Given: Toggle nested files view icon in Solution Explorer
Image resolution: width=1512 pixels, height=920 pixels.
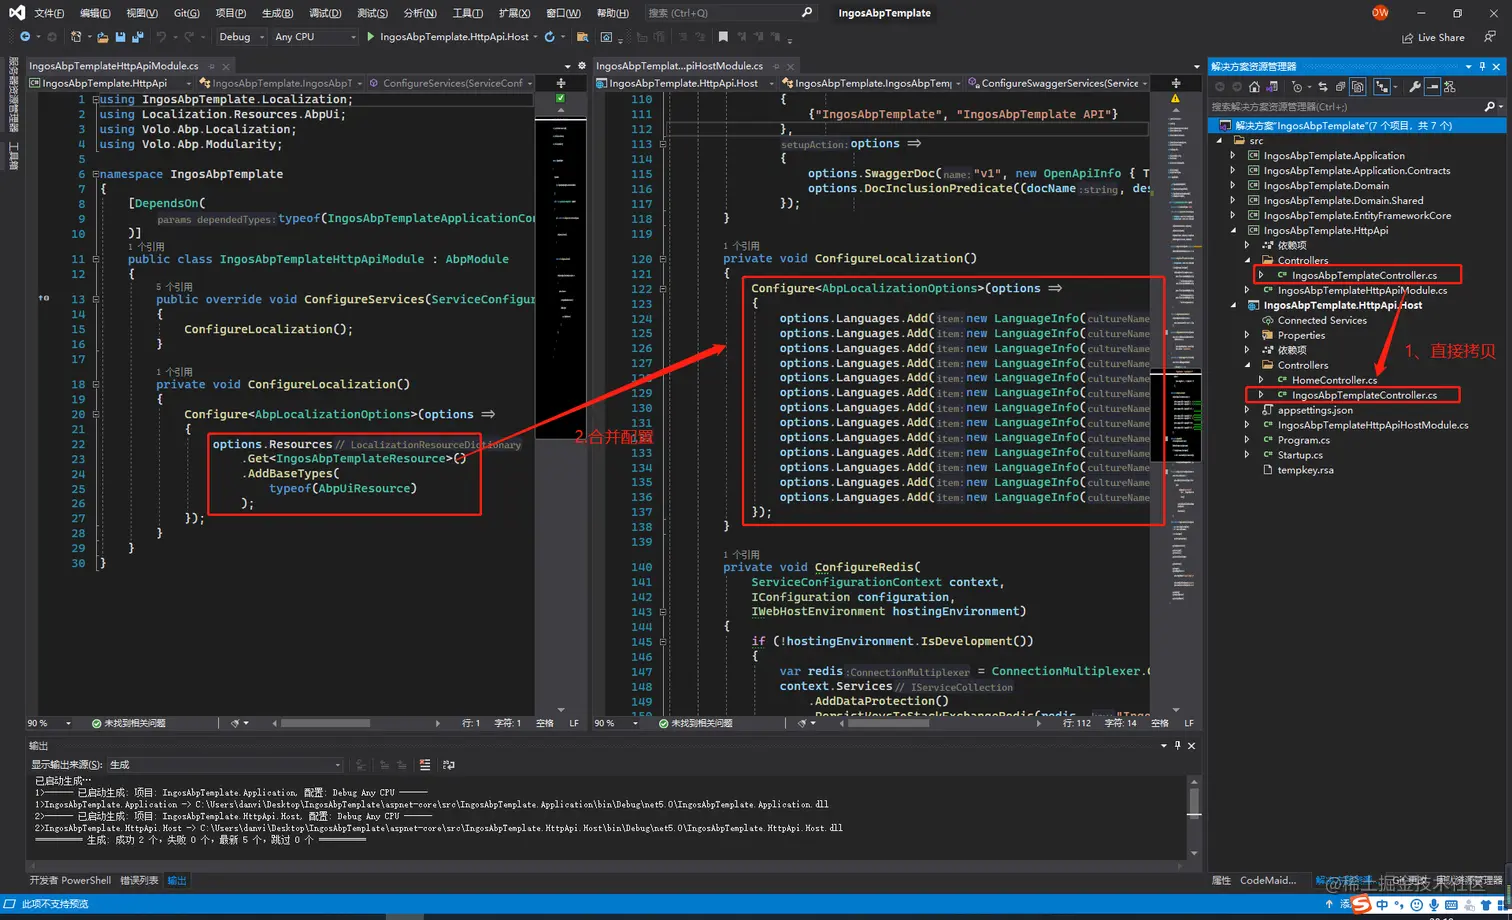Looking at the screenshot, I should (1382, 87).
